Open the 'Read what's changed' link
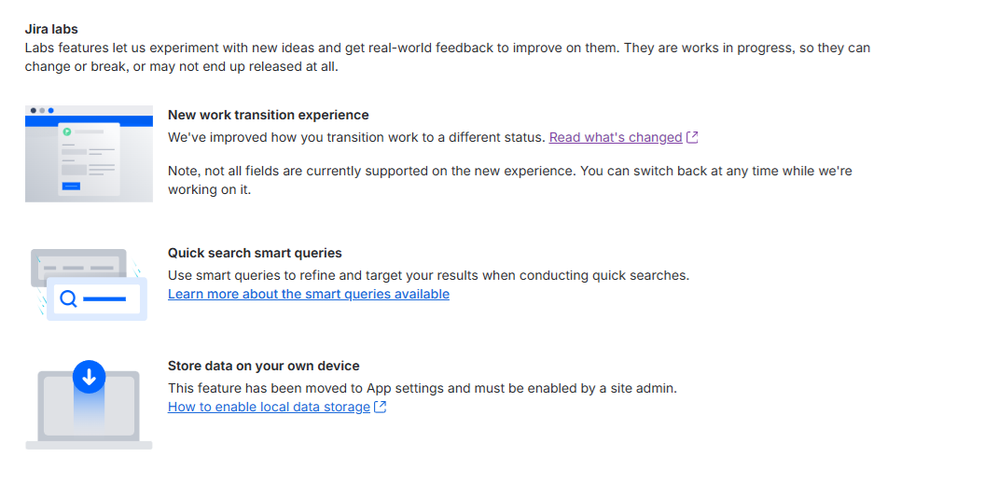Viewport: 998px width, 485px height. pyautogui.click(x=615, y=137)
